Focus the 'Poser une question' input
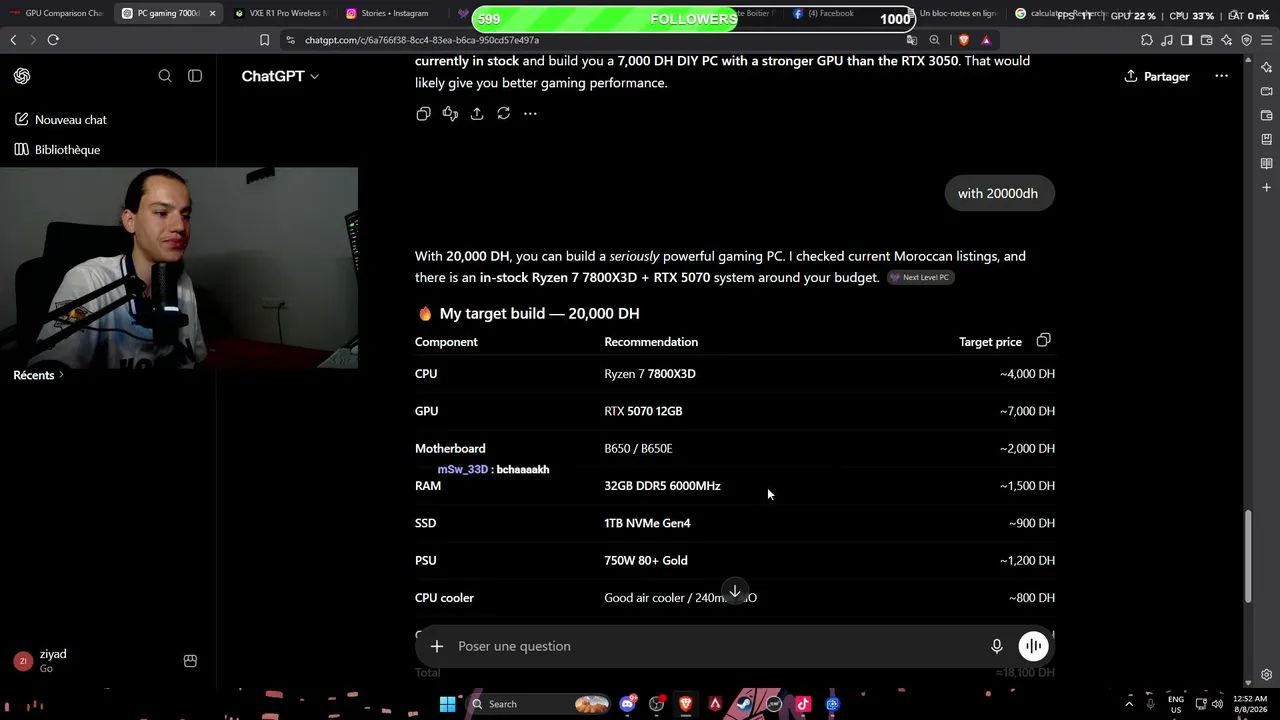 715,646
